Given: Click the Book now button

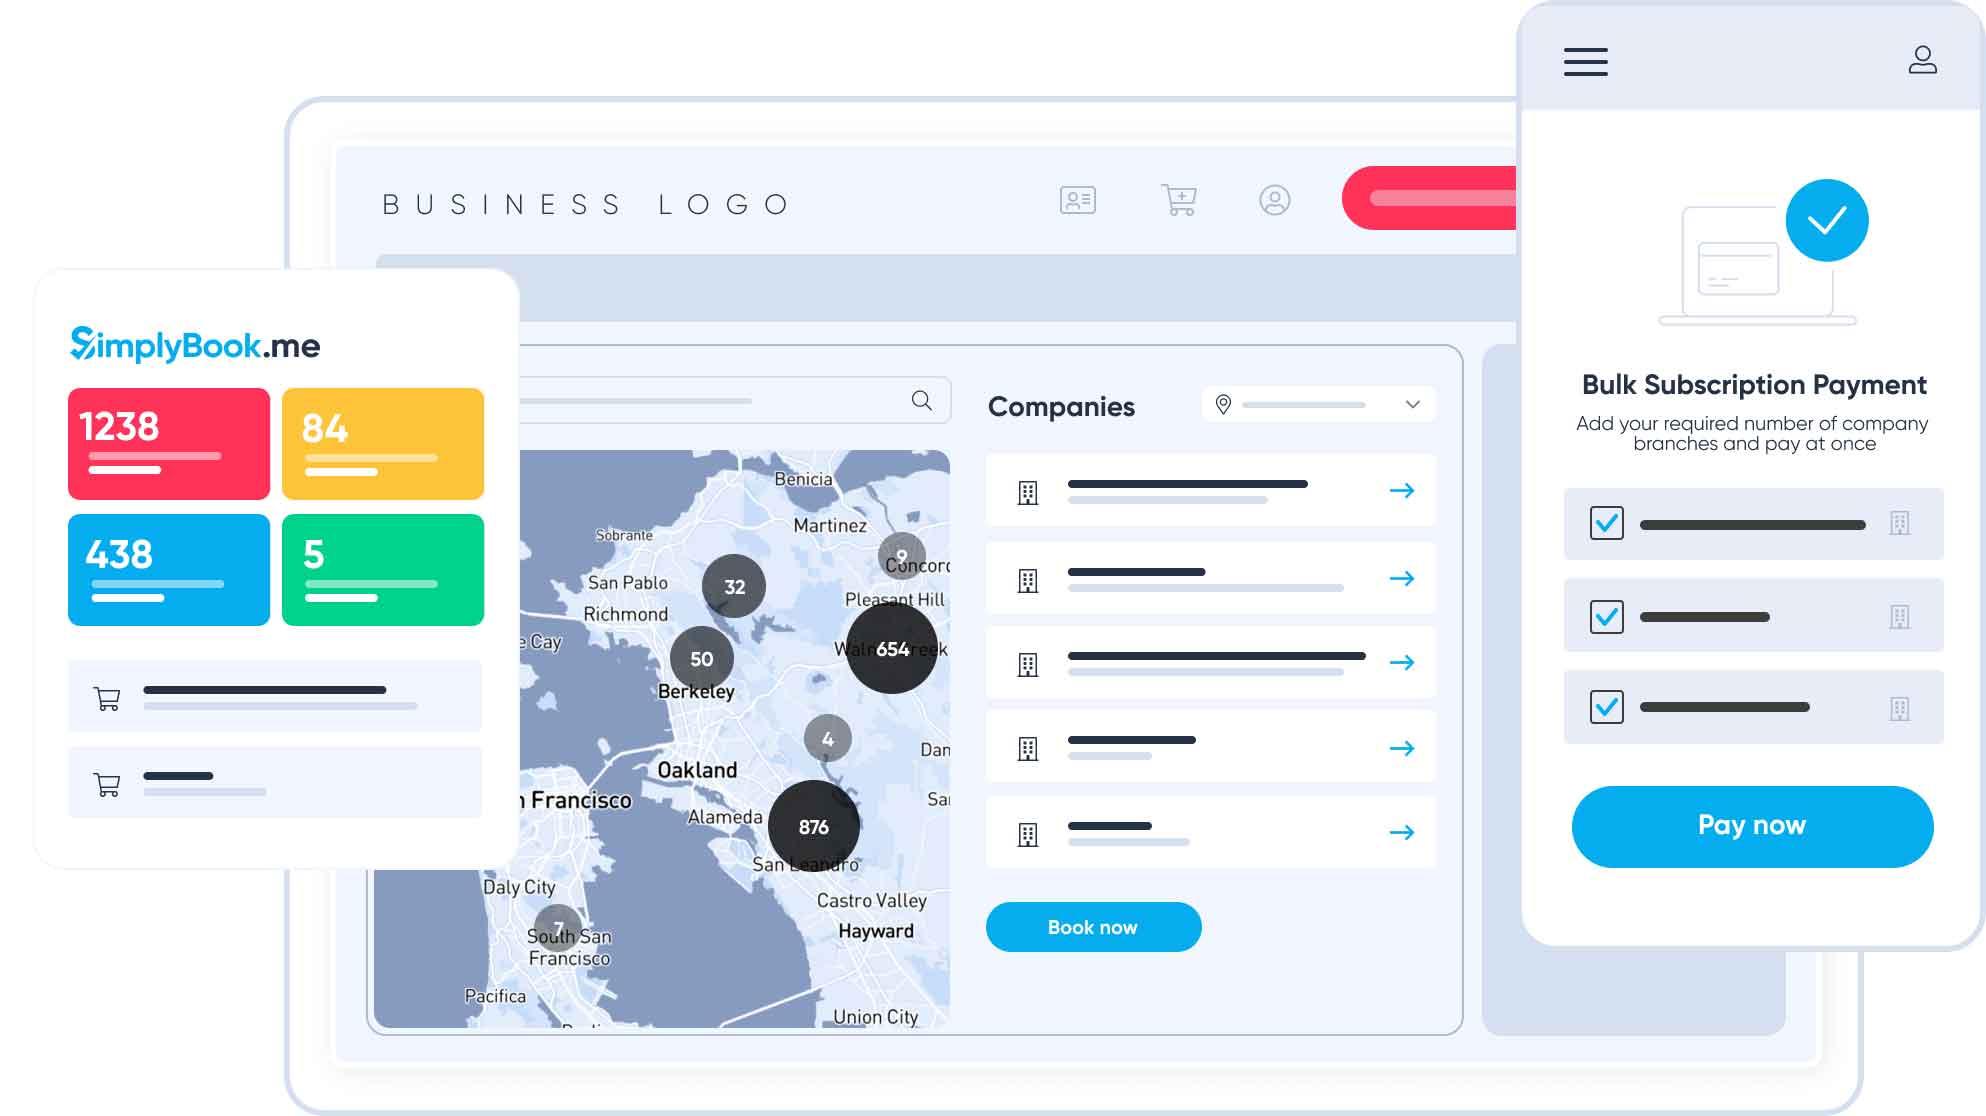Looking at the screenshot, I should pos(1093,927).
